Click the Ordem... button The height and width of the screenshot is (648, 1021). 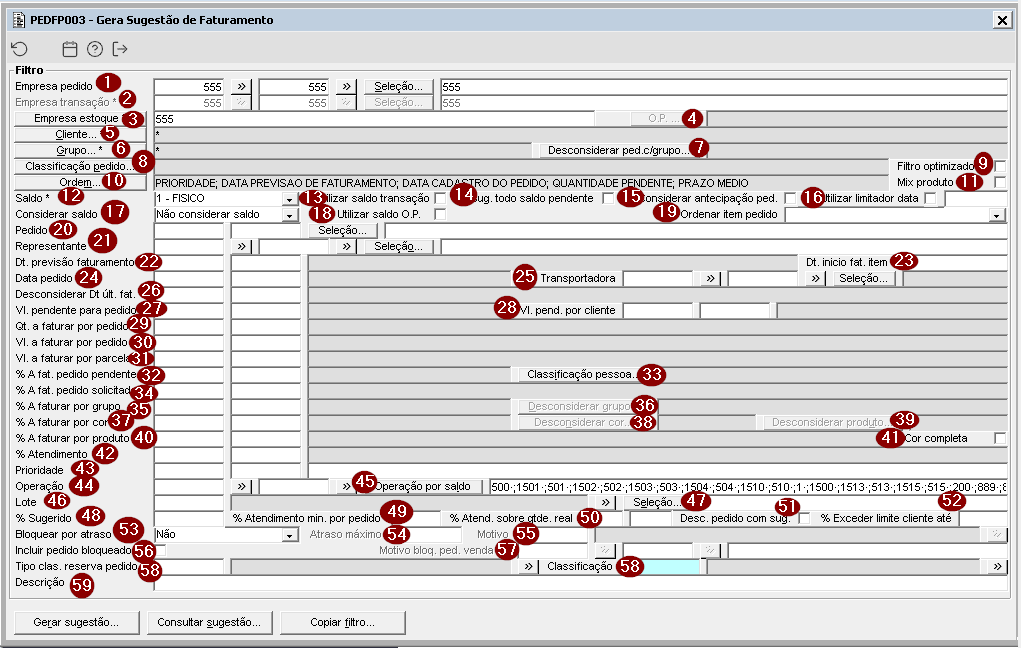81,182
